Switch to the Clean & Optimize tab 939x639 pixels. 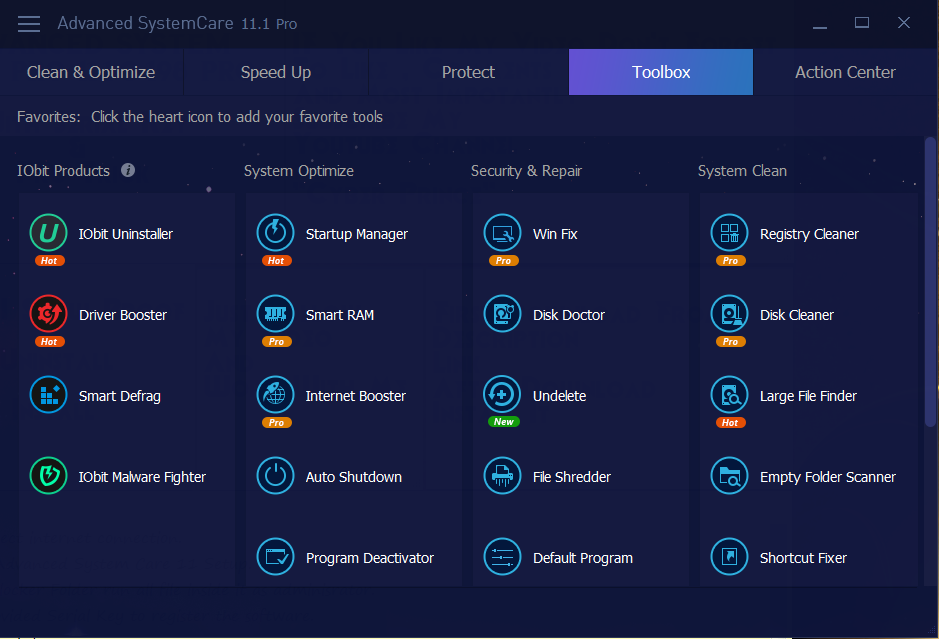click(x=91, y=72)
